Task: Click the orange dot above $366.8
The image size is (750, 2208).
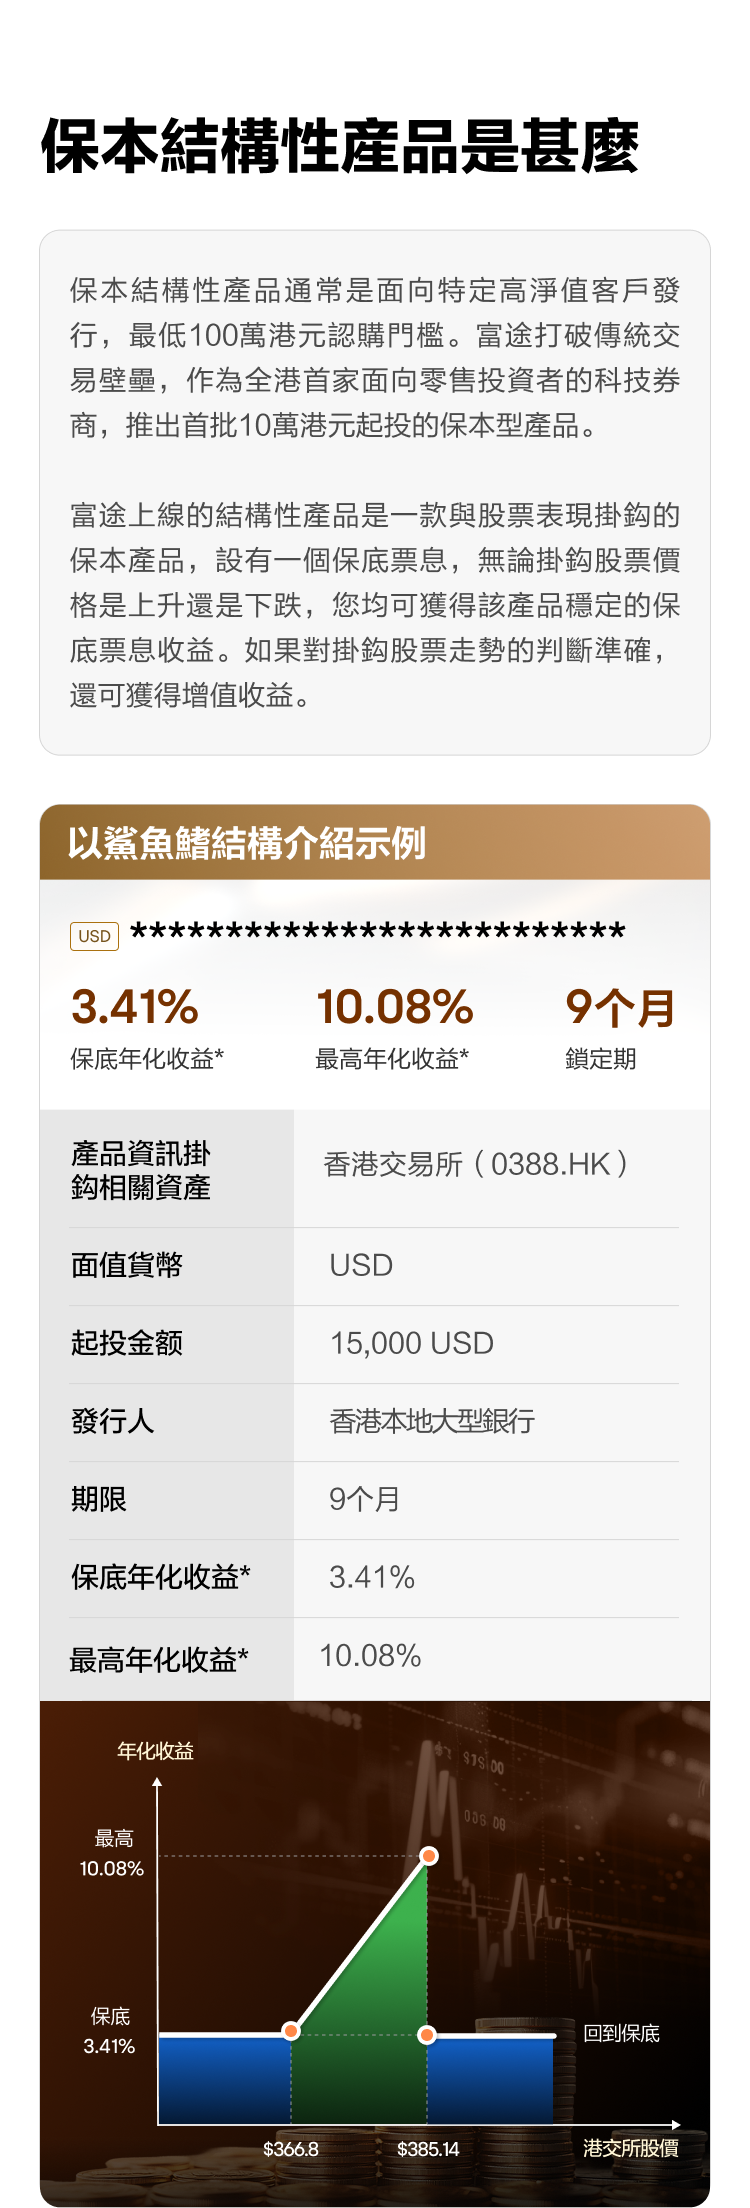Action: coord(291,2031)
